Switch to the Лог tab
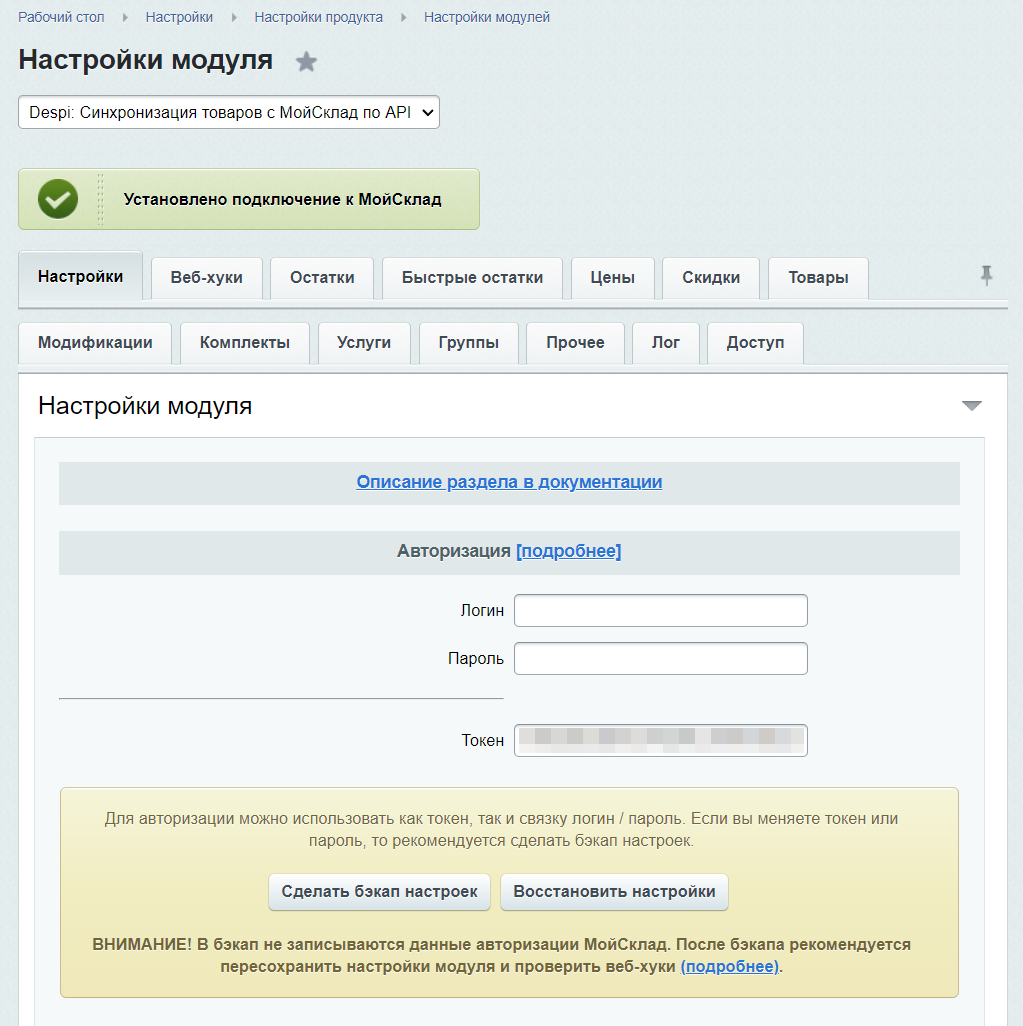 click(665, 343)
